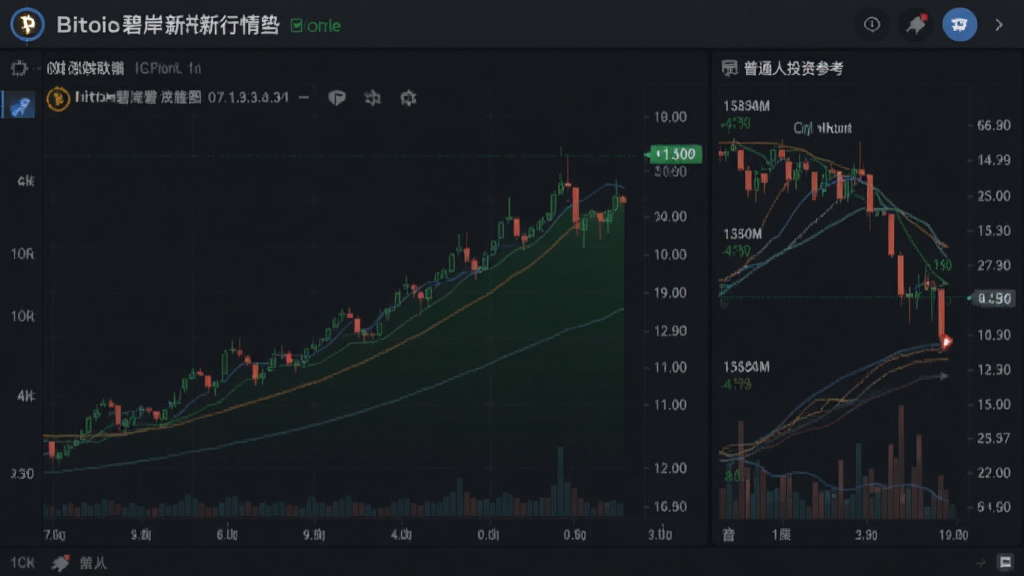Image resolution: width=1024 pixels, height=576 pixels.
Task: Click the red marker at candle bottom
Action: click(946, 341)
